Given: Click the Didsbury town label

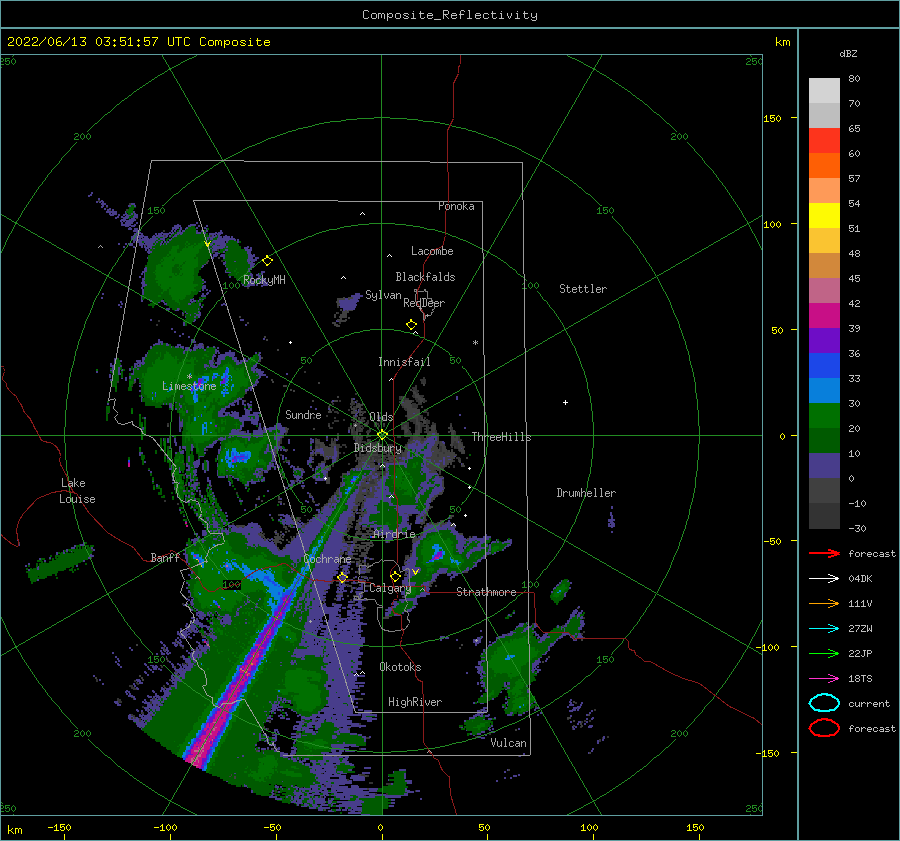Looking at the screenshot, I should coord(378,448).
